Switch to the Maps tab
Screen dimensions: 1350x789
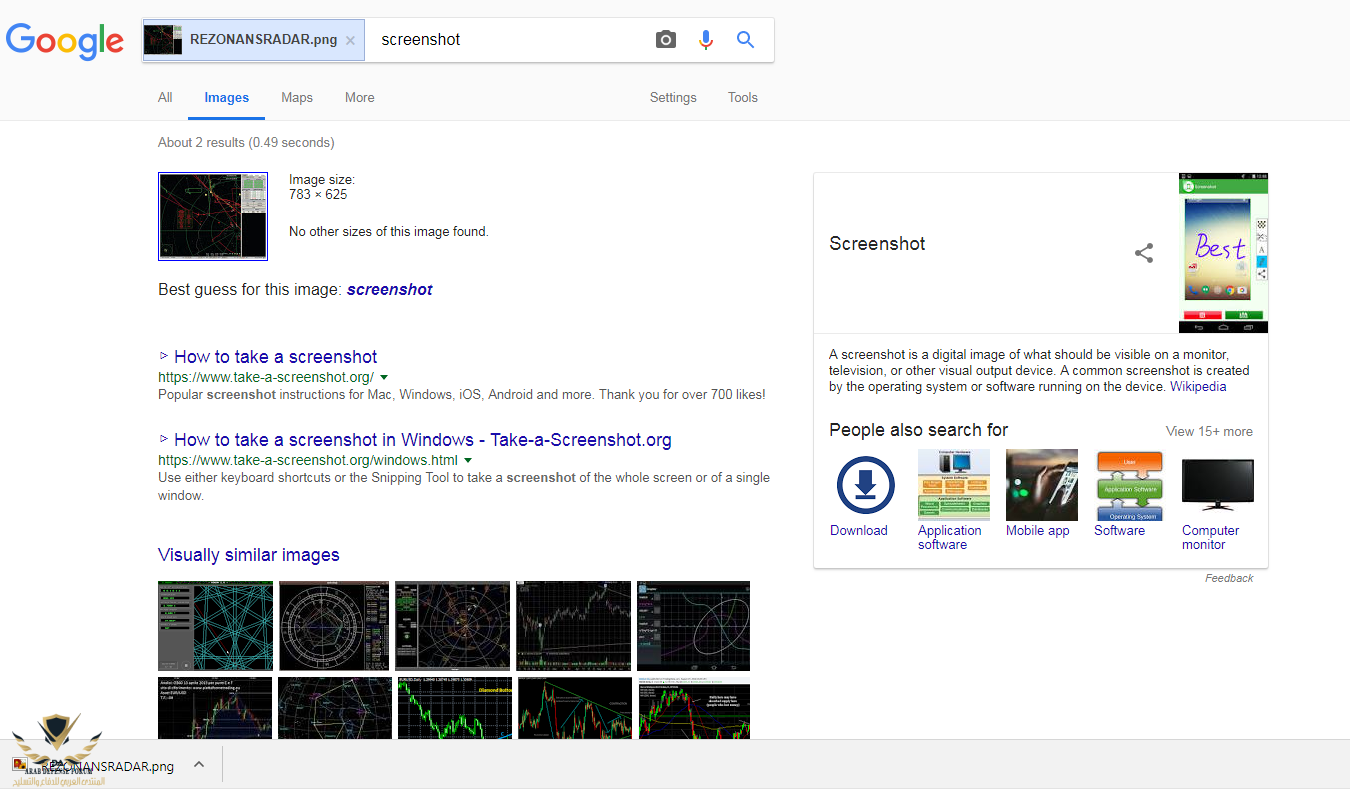point(297,98)
